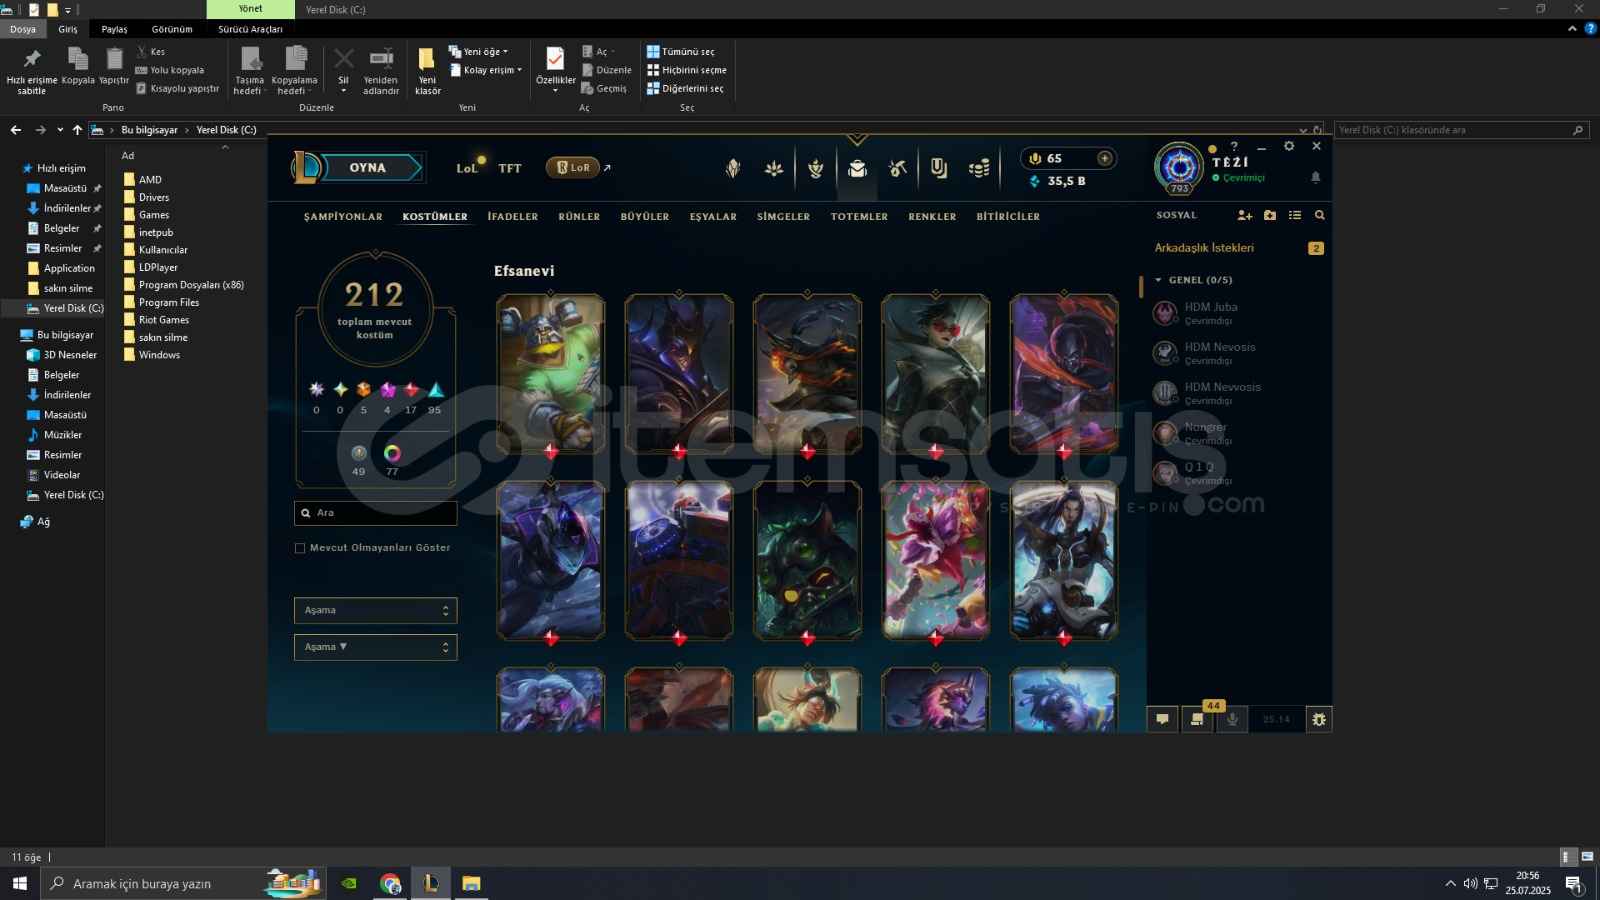Click the add friend icon in Sosyal panel
The width and height of the screenshot is (1600, 900).
point(1245,215)
